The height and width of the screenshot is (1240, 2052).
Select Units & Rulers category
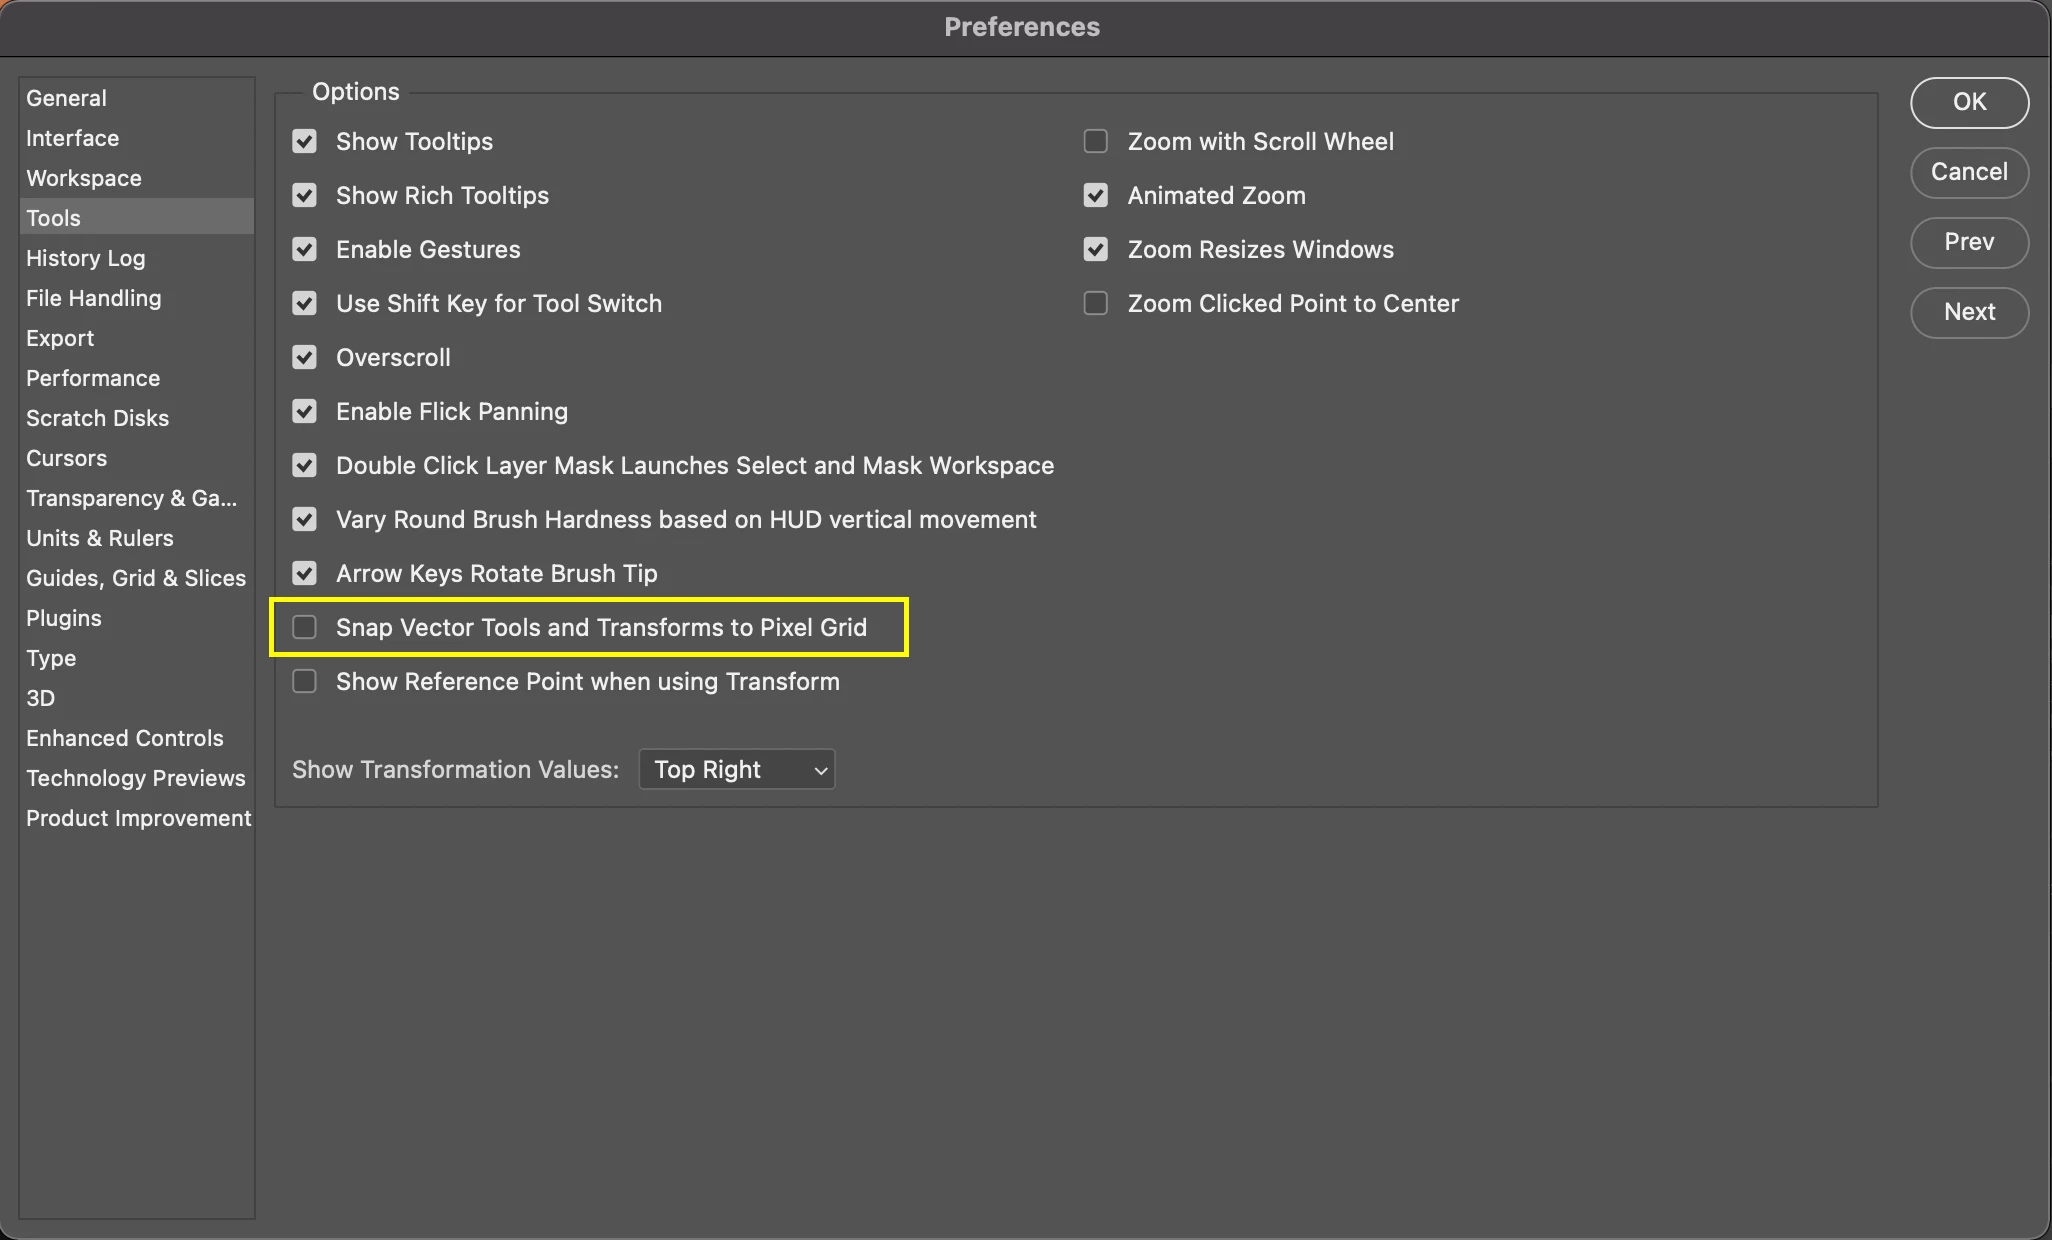click(x=100, y=538)
